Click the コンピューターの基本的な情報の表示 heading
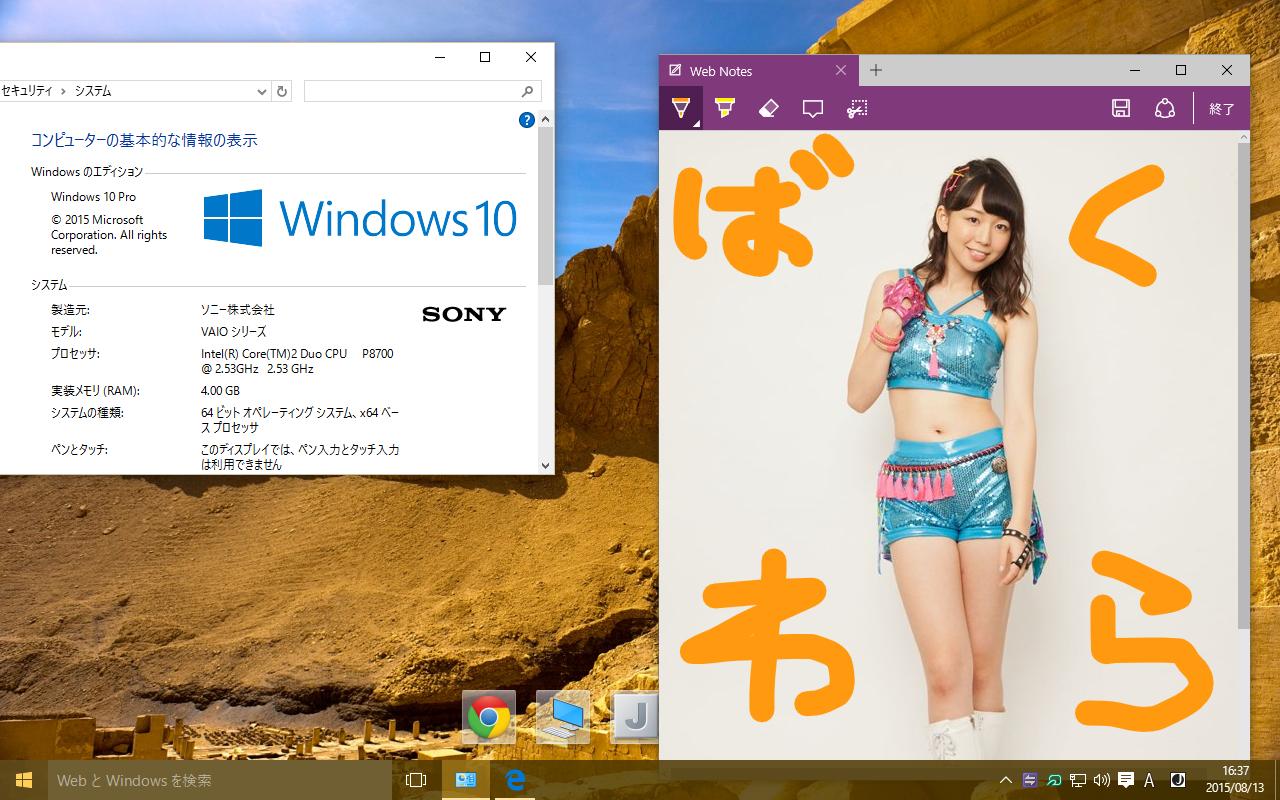 coord(144,140)
